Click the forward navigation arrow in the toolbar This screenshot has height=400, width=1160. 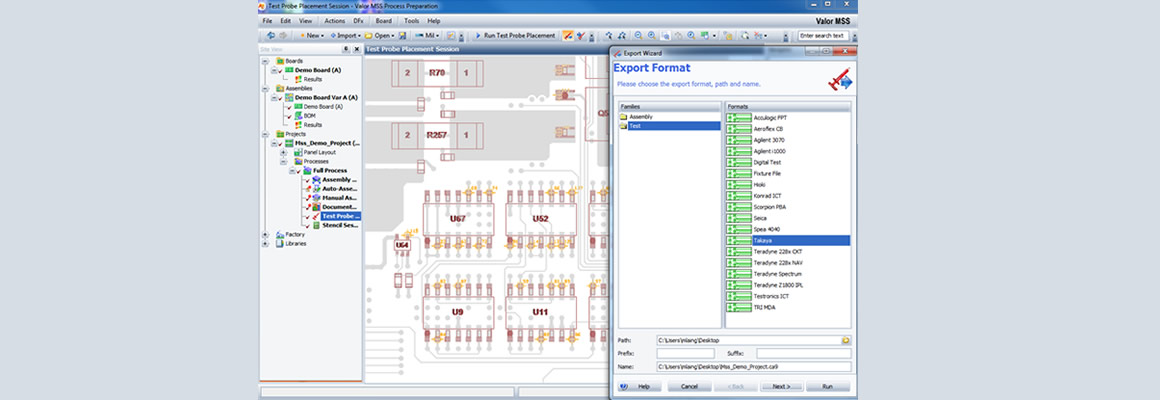tap(283, 35)
